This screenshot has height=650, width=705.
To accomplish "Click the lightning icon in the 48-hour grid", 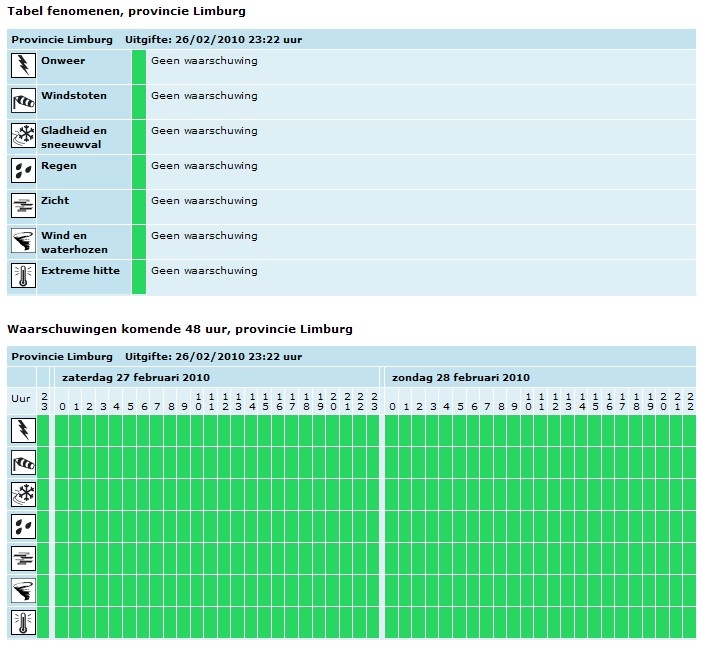I will (x=23, y=430).
